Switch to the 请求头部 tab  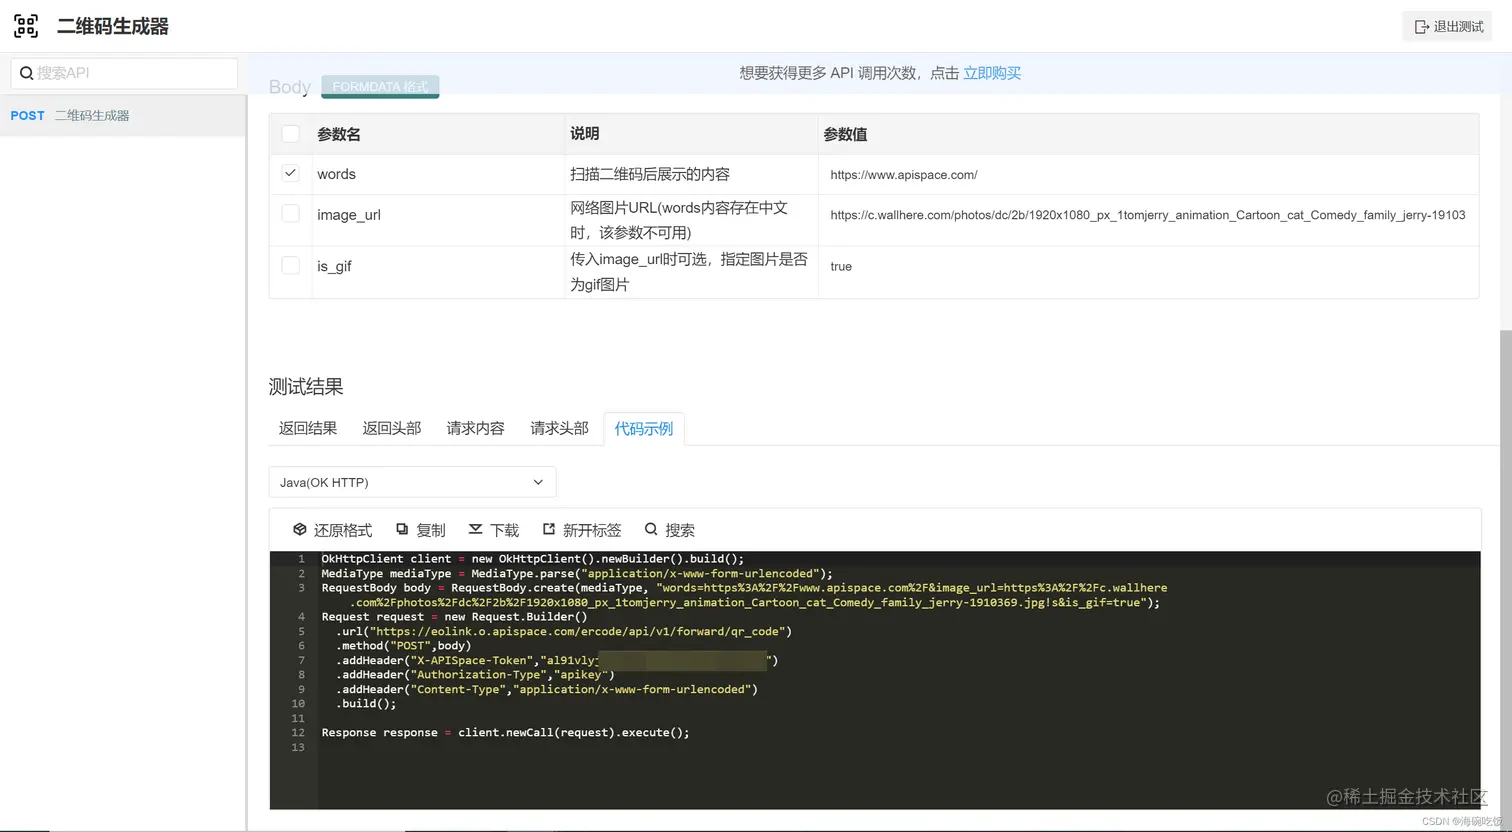click(559, 428)
